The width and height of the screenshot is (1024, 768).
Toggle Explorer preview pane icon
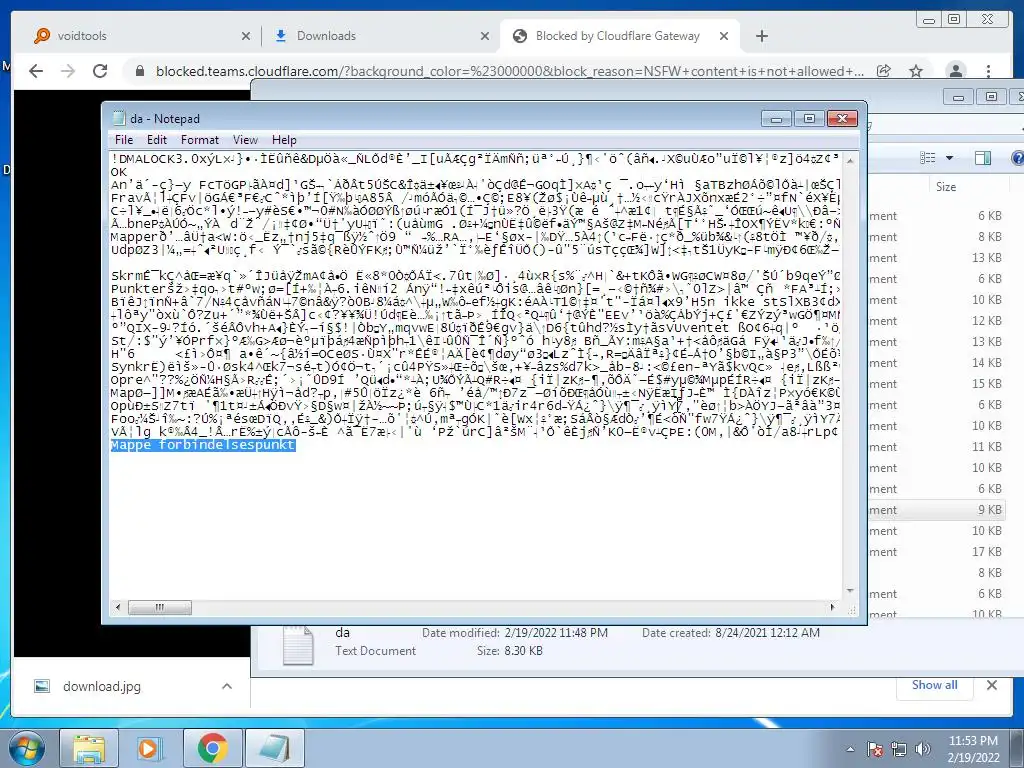point(982,158)
